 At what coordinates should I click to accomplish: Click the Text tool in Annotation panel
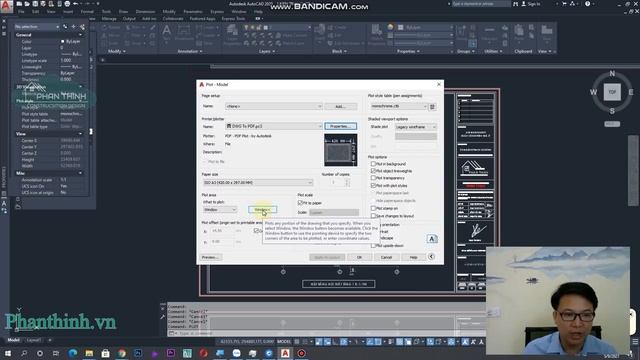167,33
